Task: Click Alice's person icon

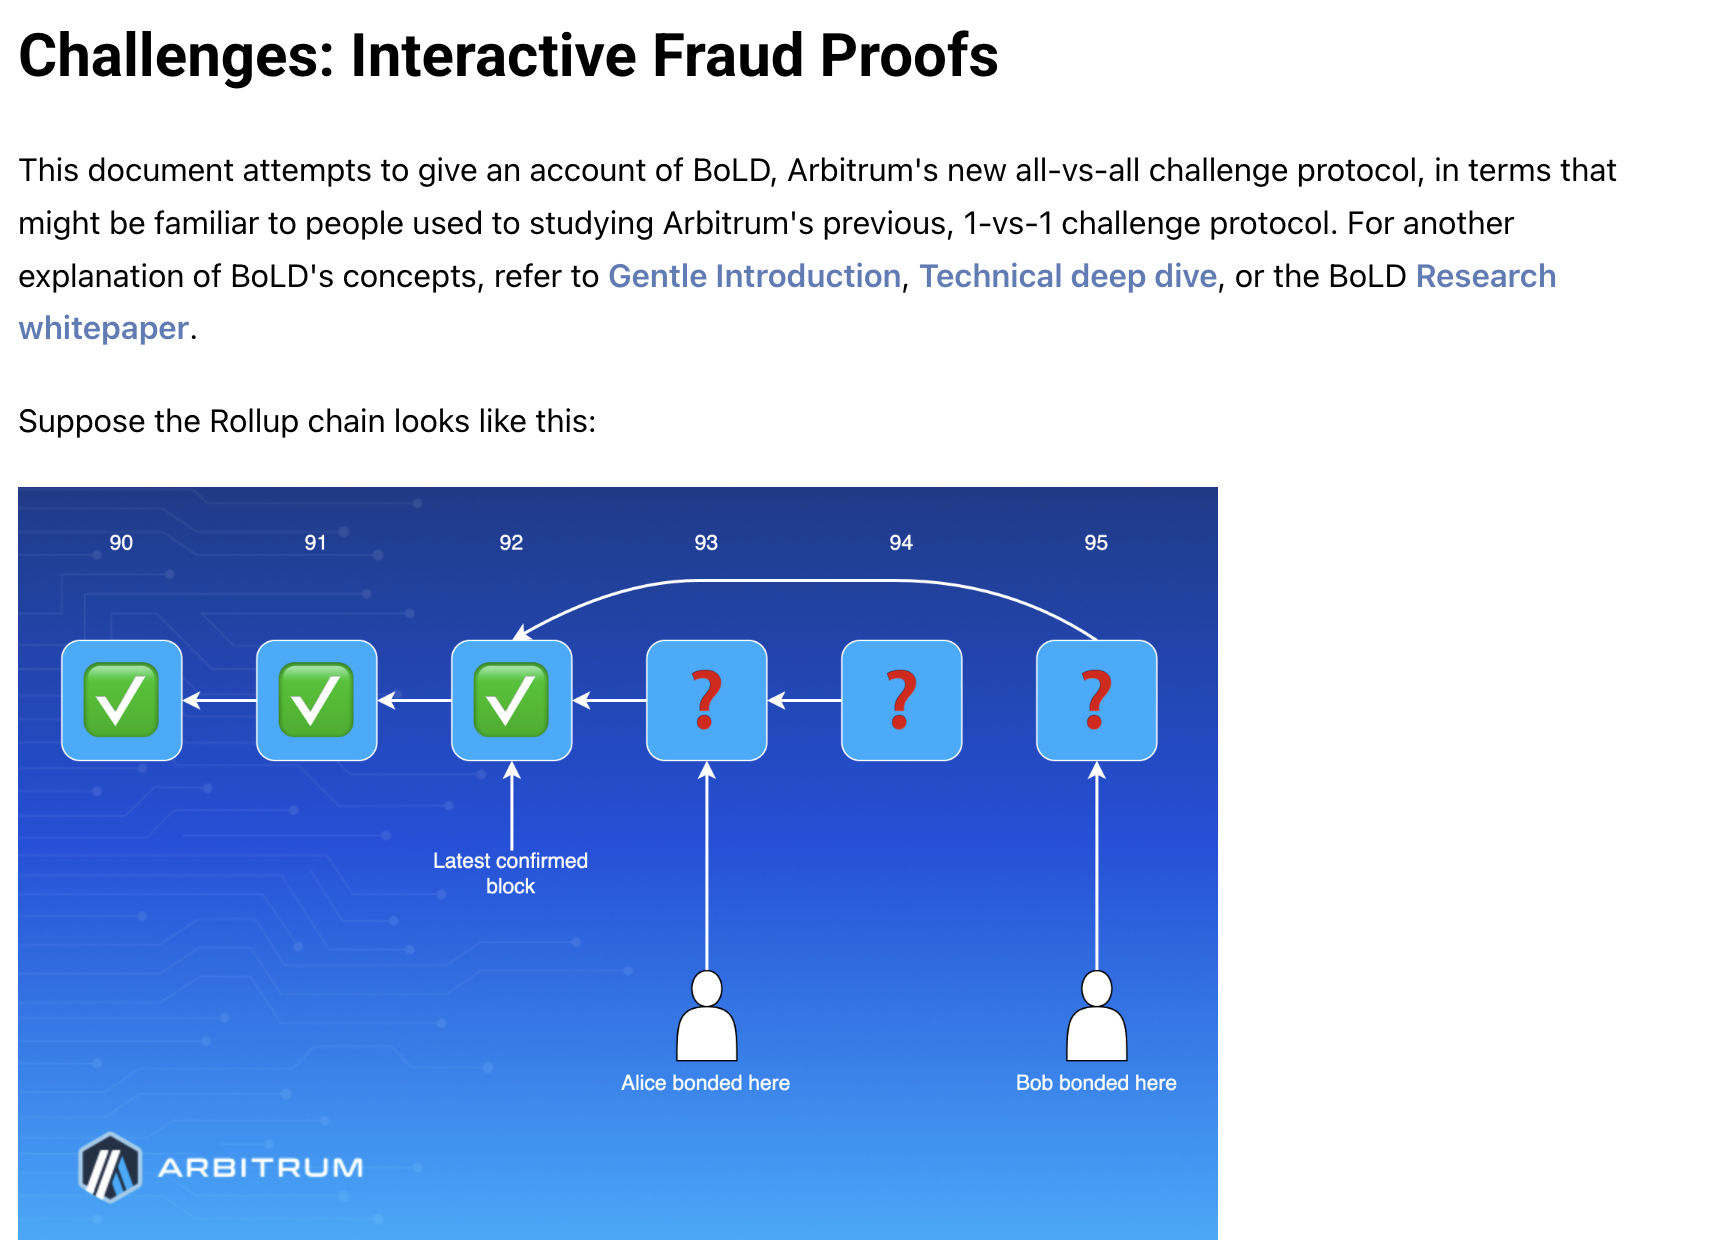Action: coord(706,1017)
